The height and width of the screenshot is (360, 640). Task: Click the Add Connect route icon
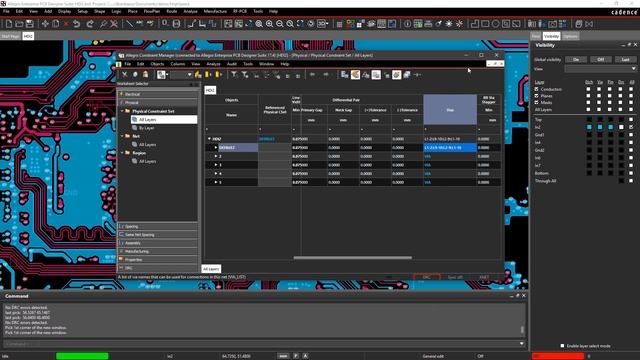(x=192, y=24)
